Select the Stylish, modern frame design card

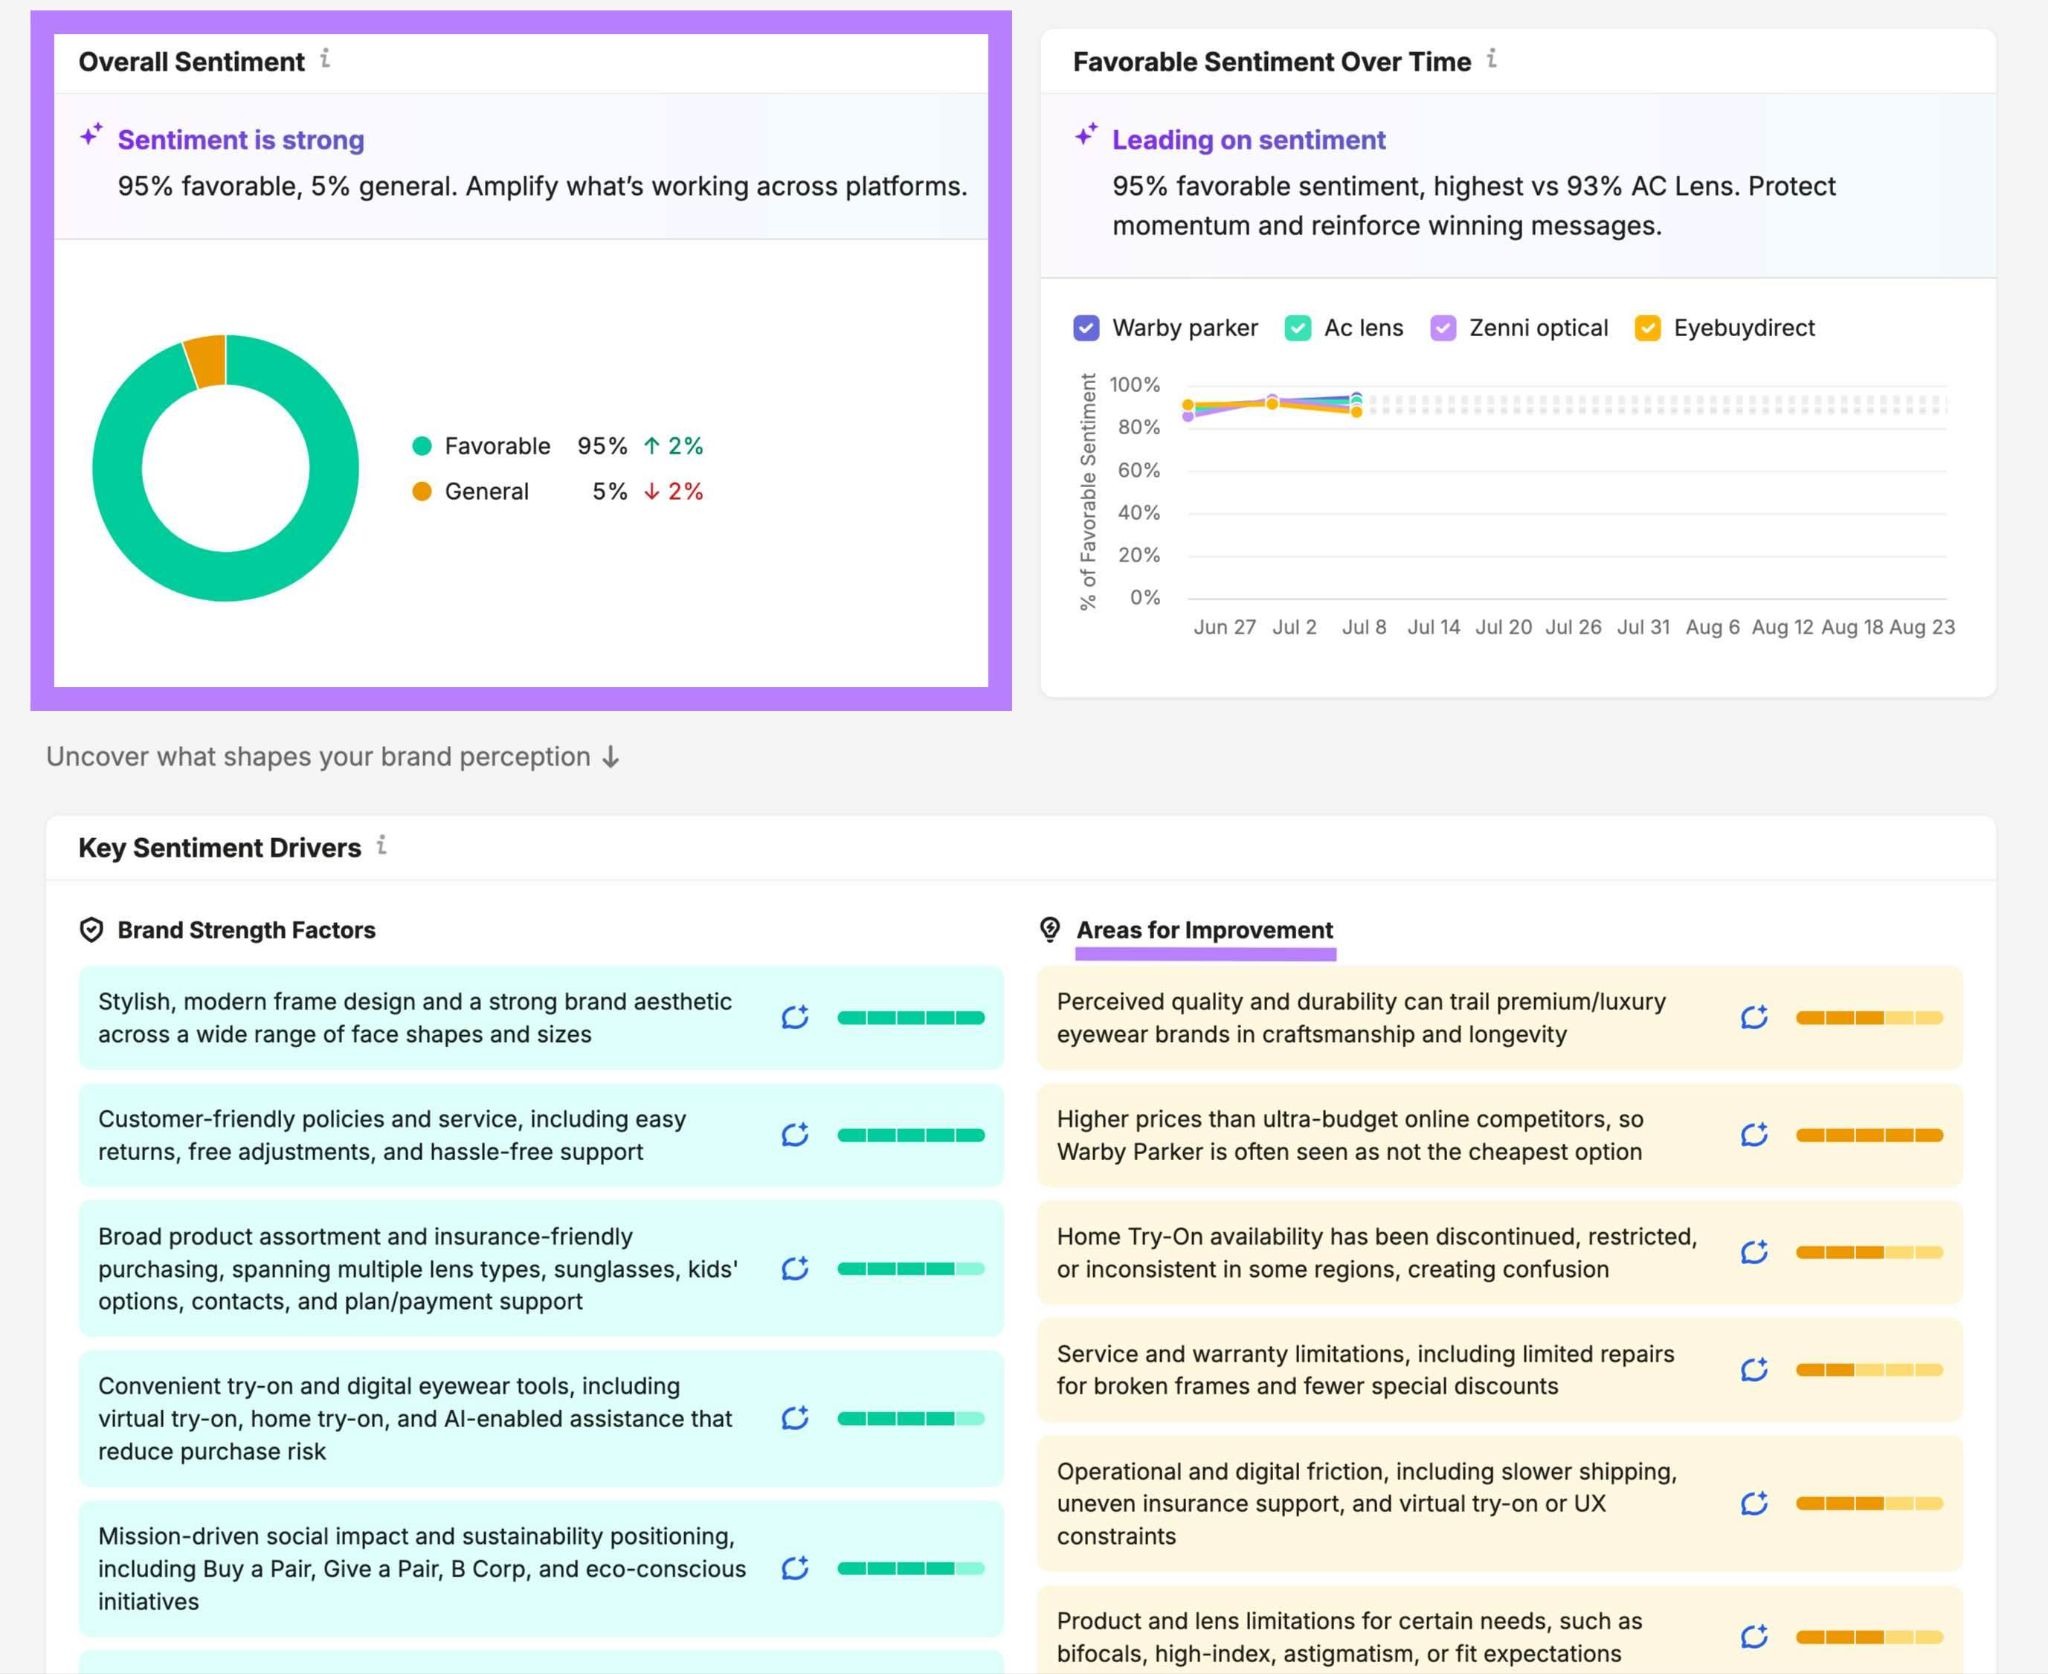(541, 1018)
